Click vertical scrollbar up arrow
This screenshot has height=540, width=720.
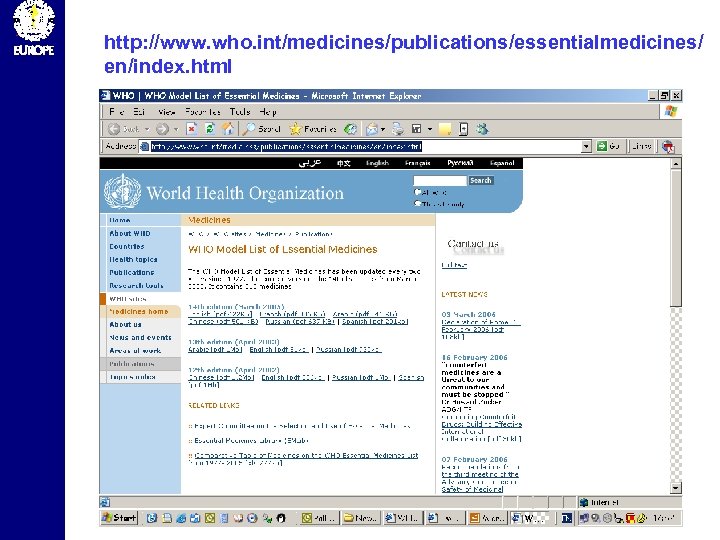(675, 163)
